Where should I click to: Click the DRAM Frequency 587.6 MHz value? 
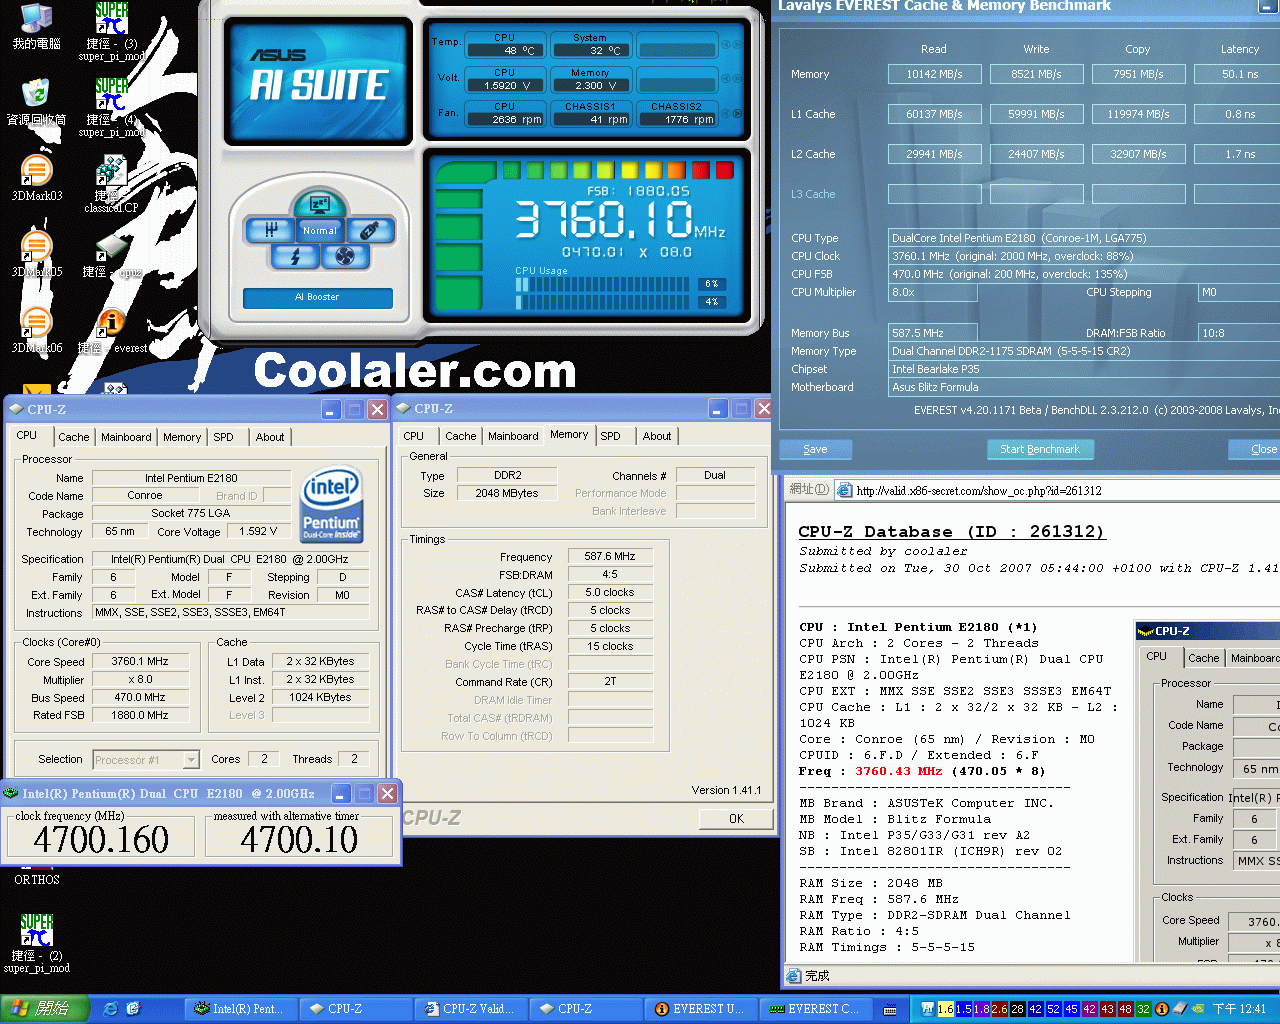coord(610,557)
